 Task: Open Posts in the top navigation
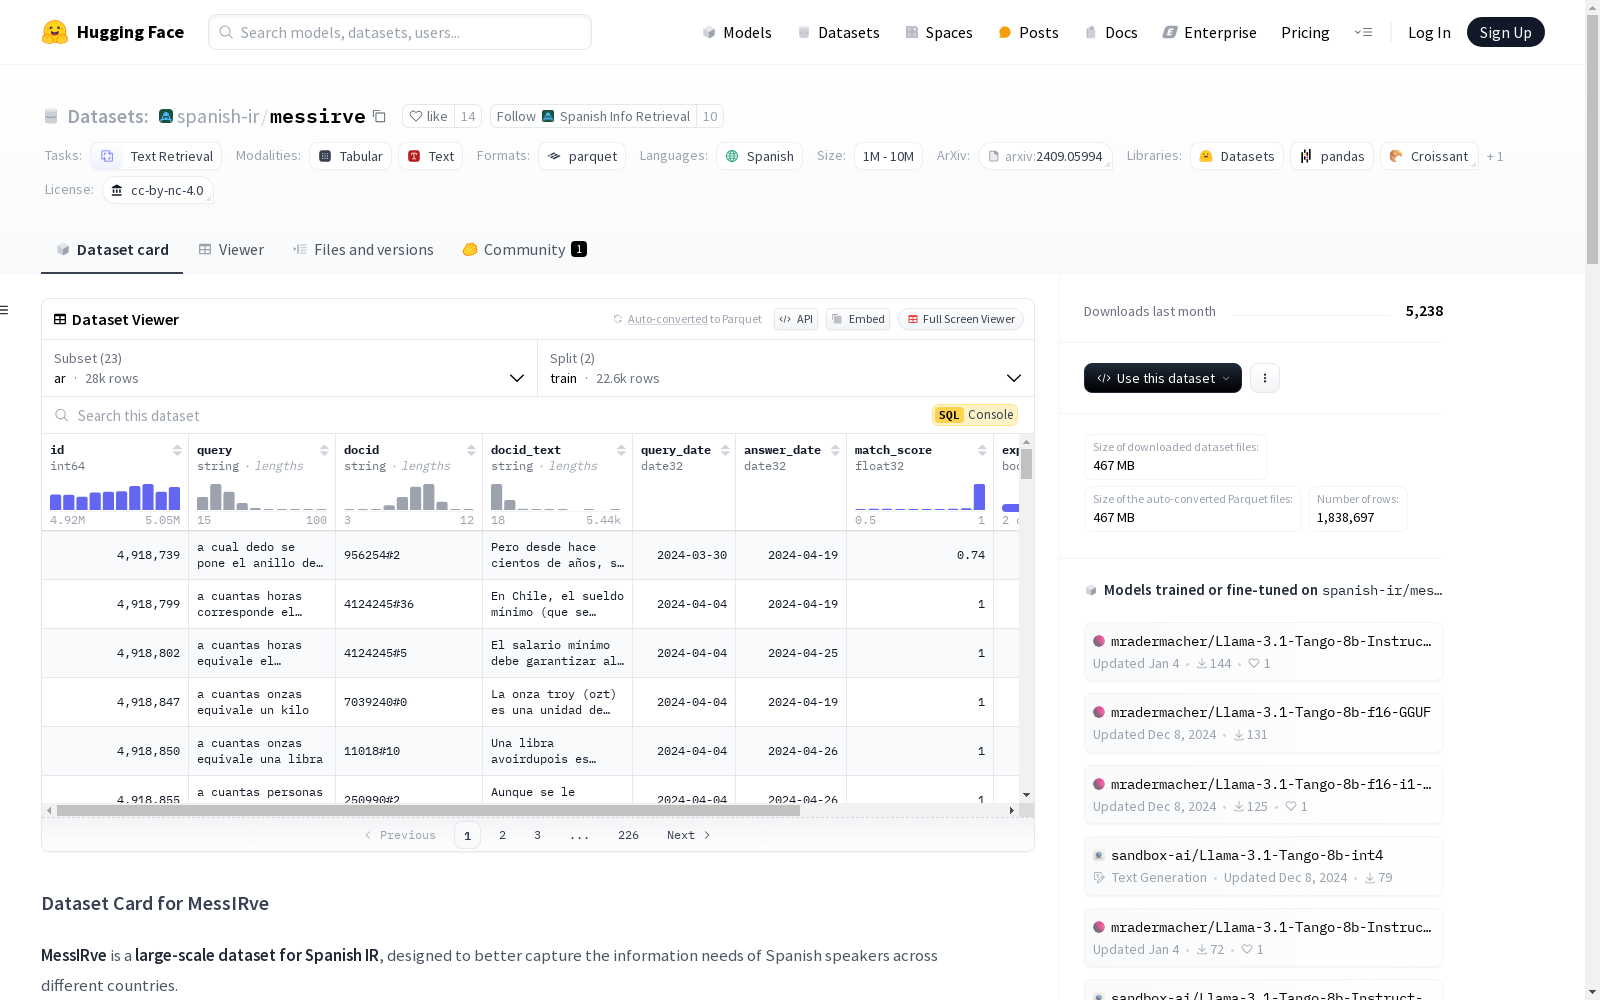click(1028, 32)
